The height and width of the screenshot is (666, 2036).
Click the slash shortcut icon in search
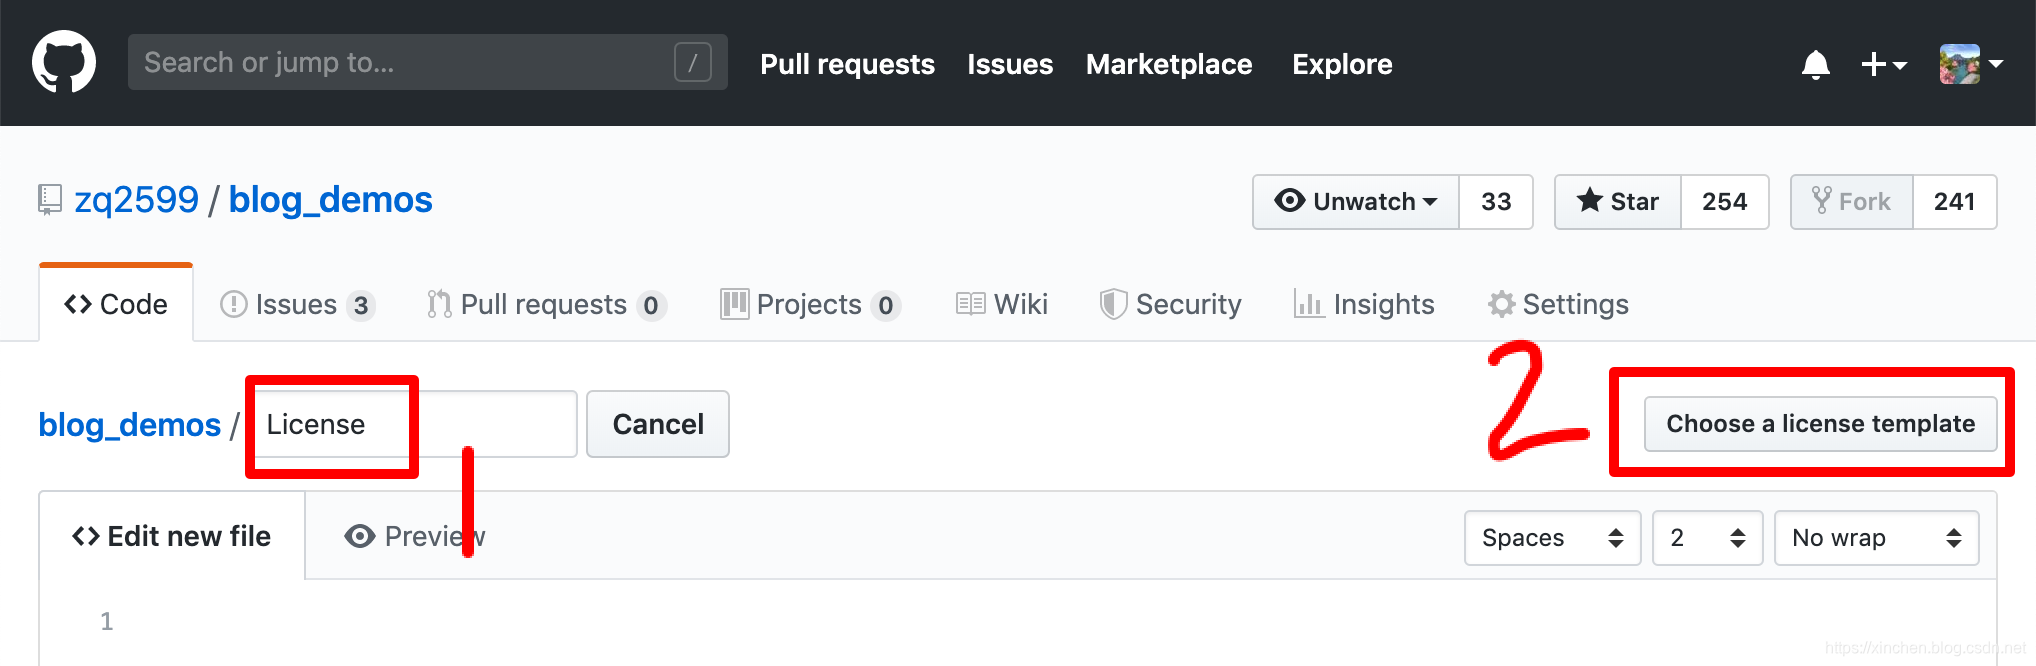(692, 62)
